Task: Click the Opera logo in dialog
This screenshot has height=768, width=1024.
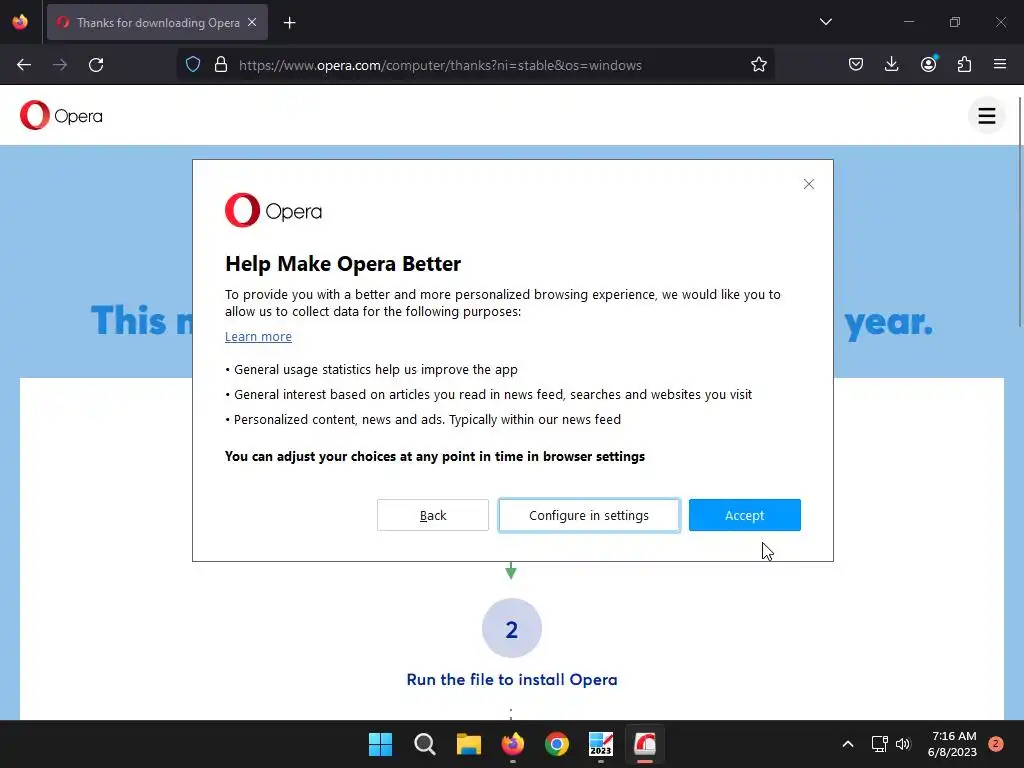Action: point(273,210)
